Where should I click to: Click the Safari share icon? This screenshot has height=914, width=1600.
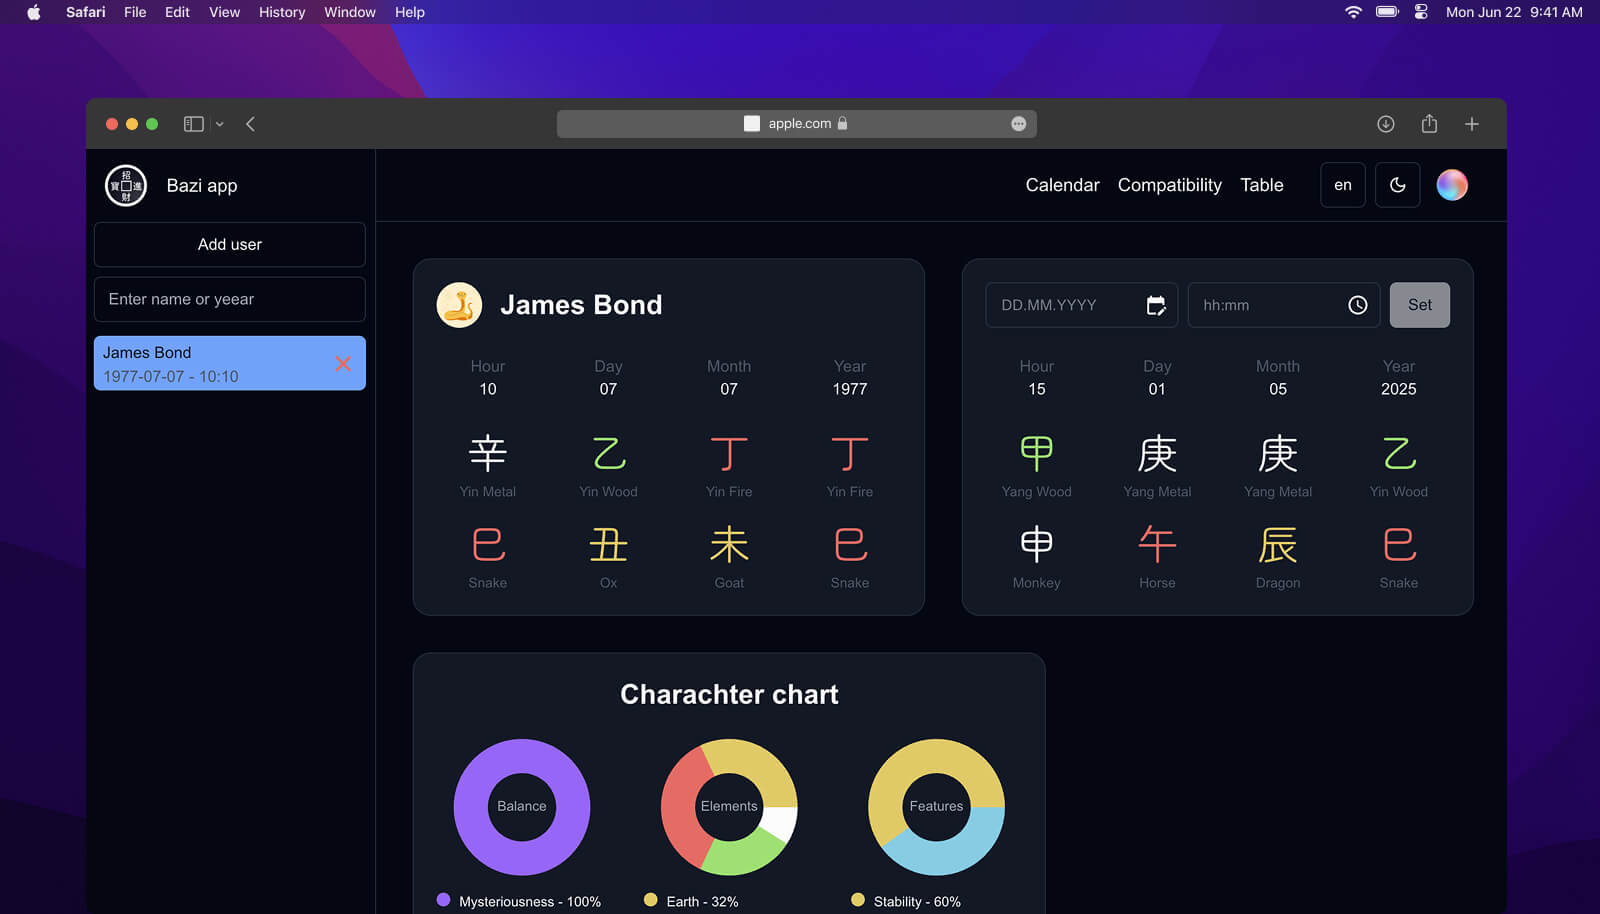point(1429,123)
